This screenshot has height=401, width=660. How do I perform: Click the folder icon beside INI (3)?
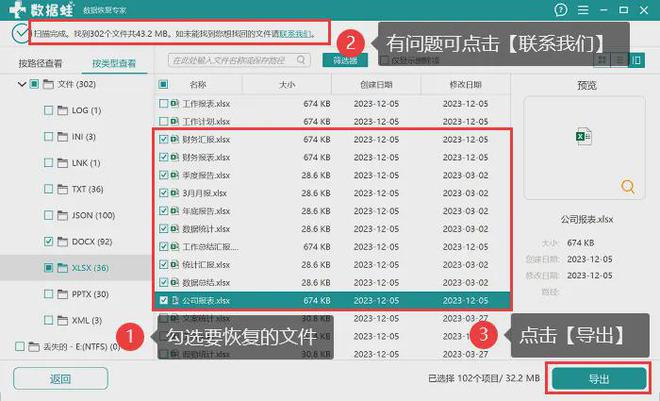click(x=62, y=137)
